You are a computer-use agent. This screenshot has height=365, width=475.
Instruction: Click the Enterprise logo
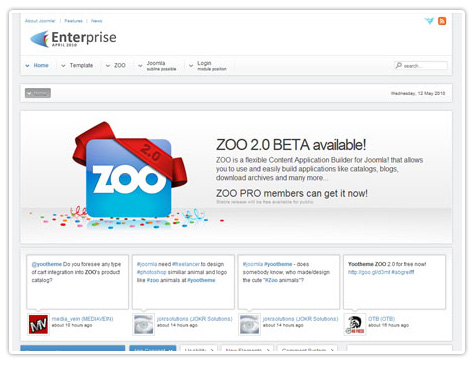(73, 39)
